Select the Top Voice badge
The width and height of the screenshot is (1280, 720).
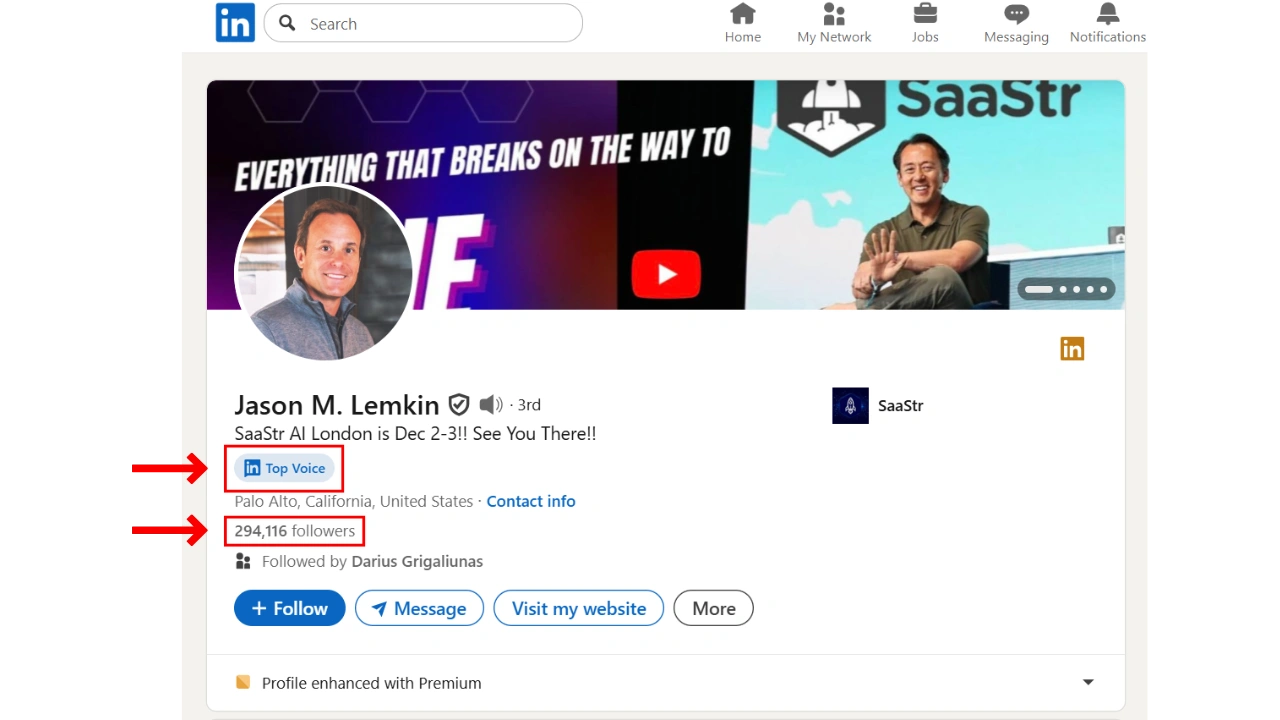285,468
